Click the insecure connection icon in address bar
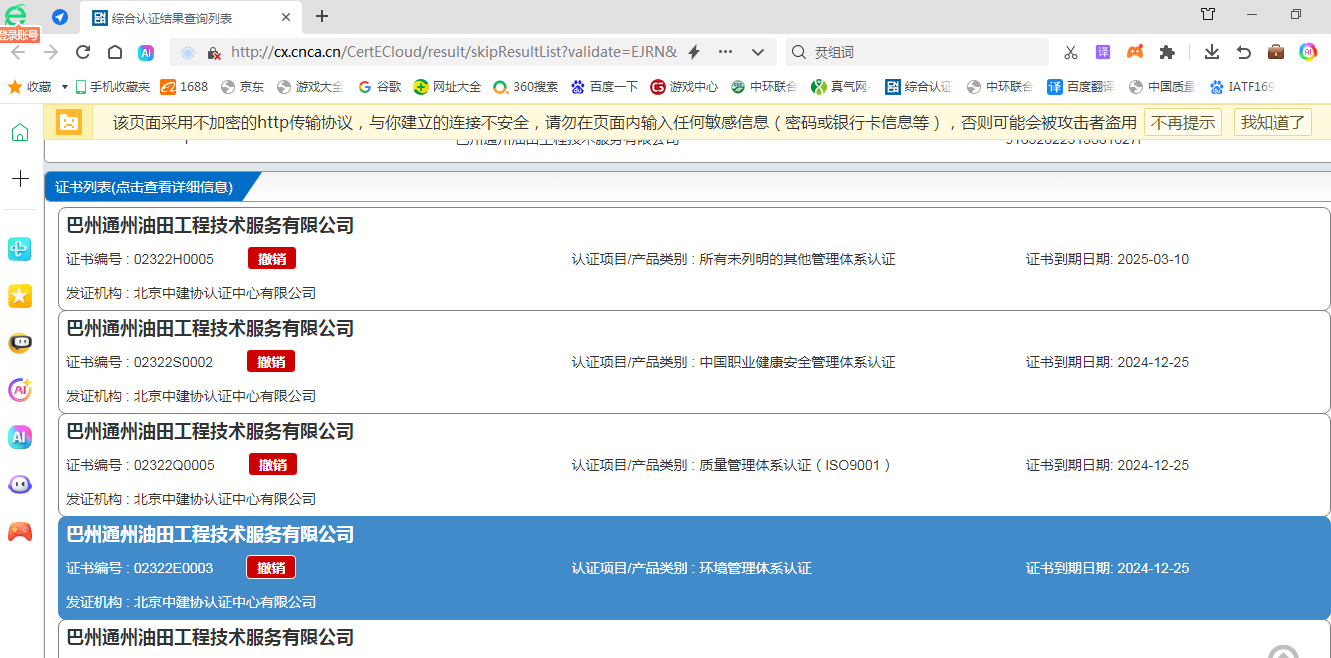This screenshot has height=658, width=1331. [x=213, y=52]
